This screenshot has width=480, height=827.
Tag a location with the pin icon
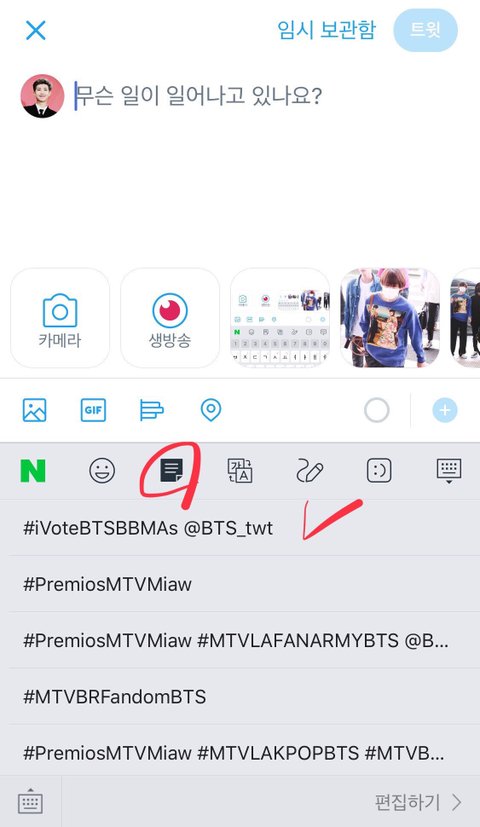[x=211, y=410]
